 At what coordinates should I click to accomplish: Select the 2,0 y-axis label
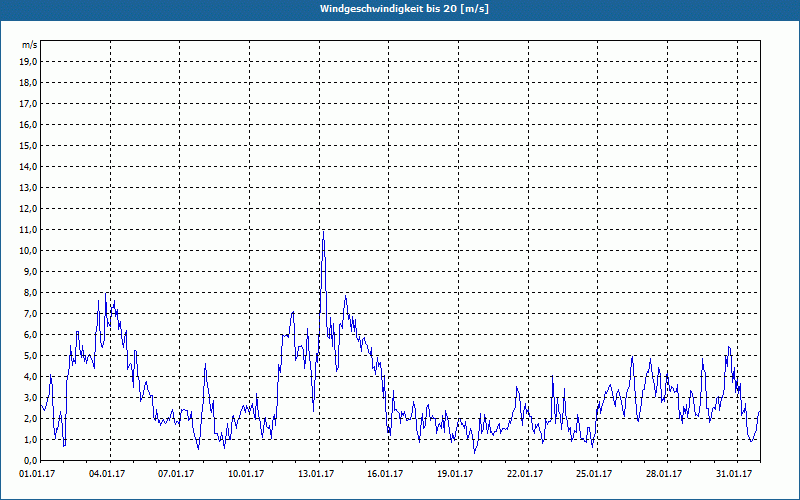(x=30, y=418)
